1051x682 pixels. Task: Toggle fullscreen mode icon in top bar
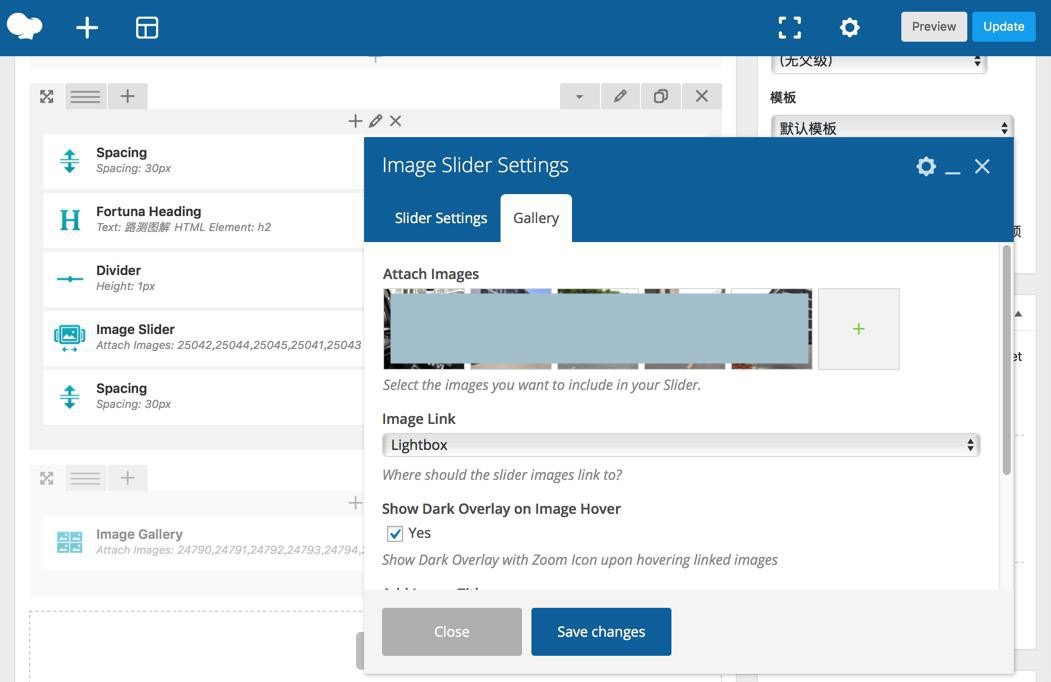(790, 28)
